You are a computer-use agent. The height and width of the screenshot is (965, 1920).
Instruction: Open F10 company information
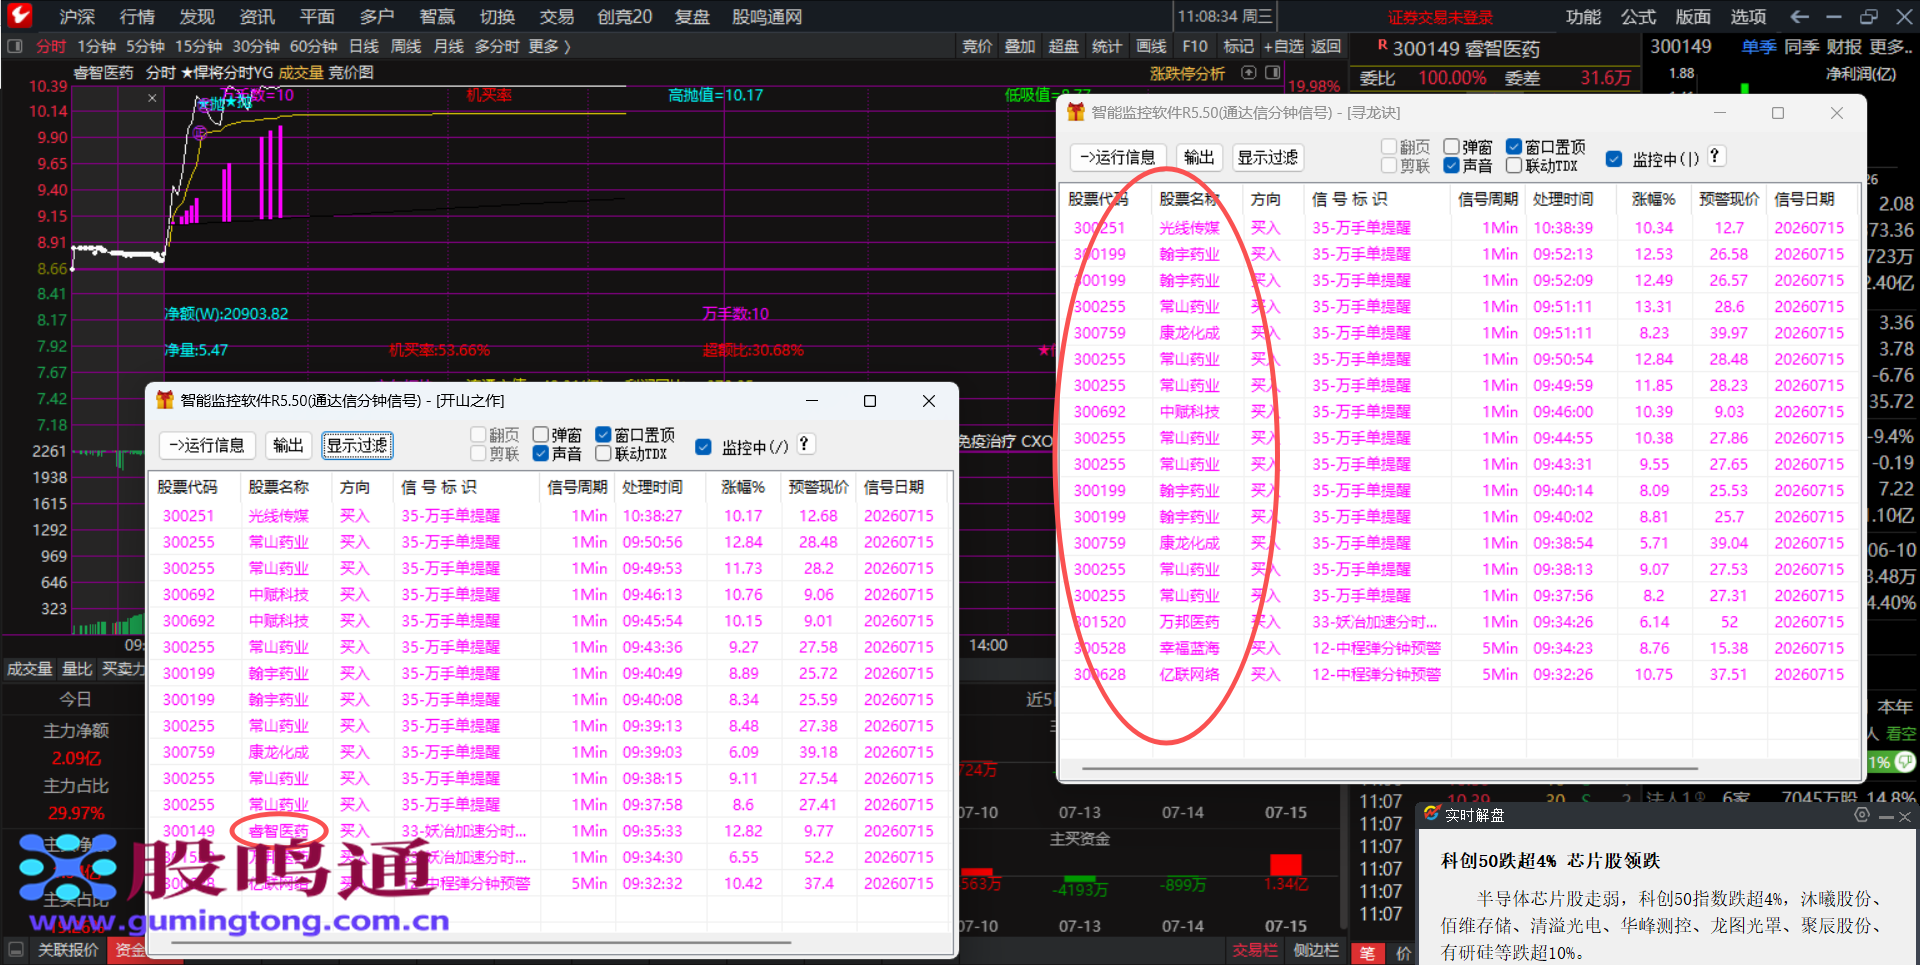[1195, 46]
